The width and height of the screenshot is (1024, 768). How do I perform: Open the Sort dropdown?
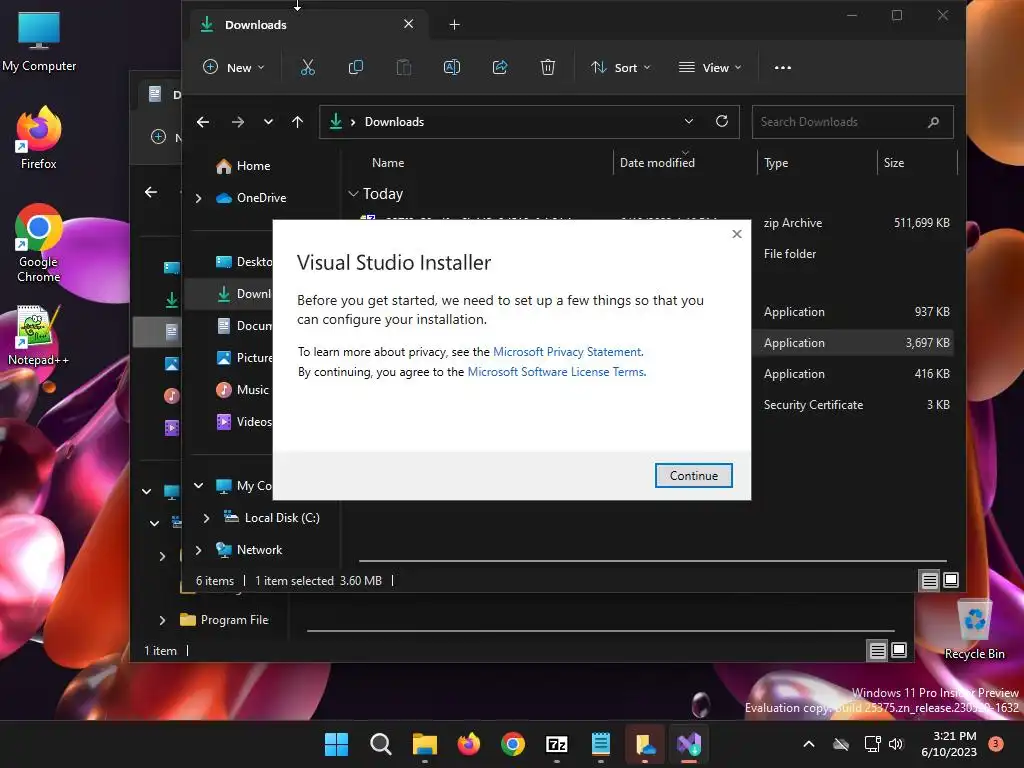[x=620, y=67]
